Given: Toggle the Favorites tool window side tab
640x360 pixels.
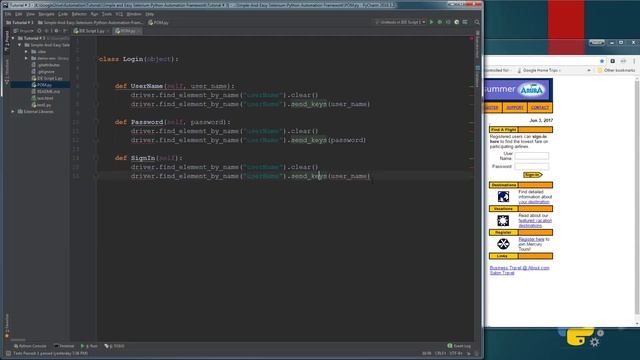Looking at the screenshot, I should pos(6,325).
